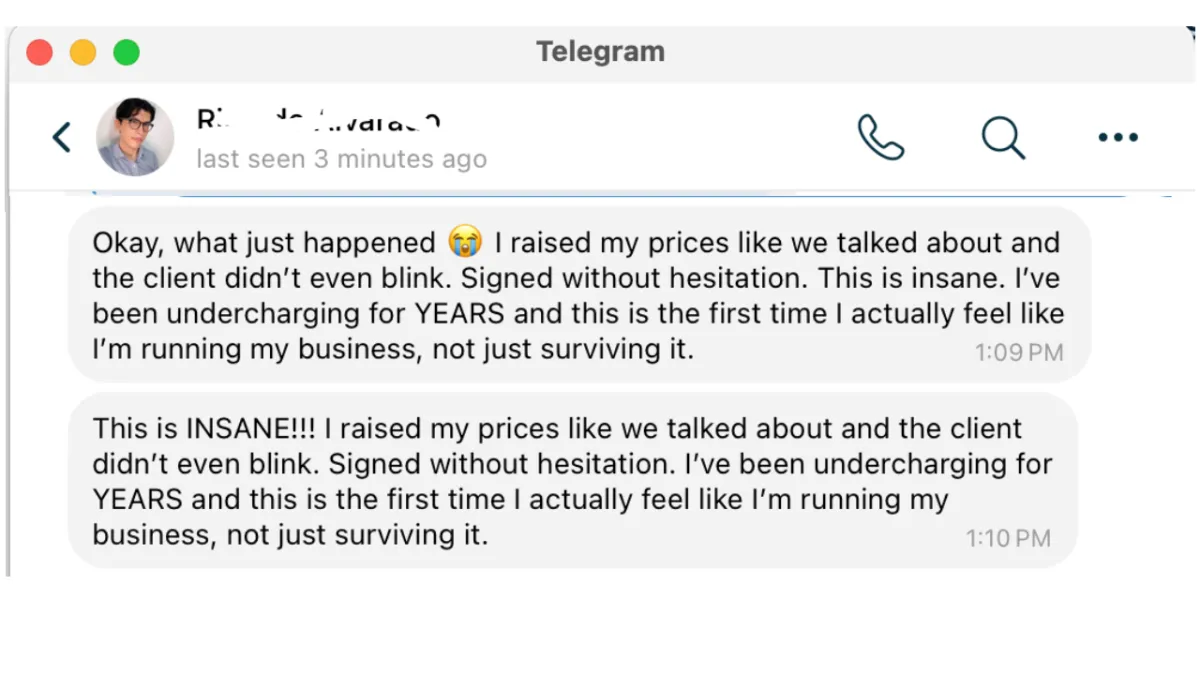Start a voice call with the phone icon
The height and width of the screenshot is (675, 1200).
point(881,137)
